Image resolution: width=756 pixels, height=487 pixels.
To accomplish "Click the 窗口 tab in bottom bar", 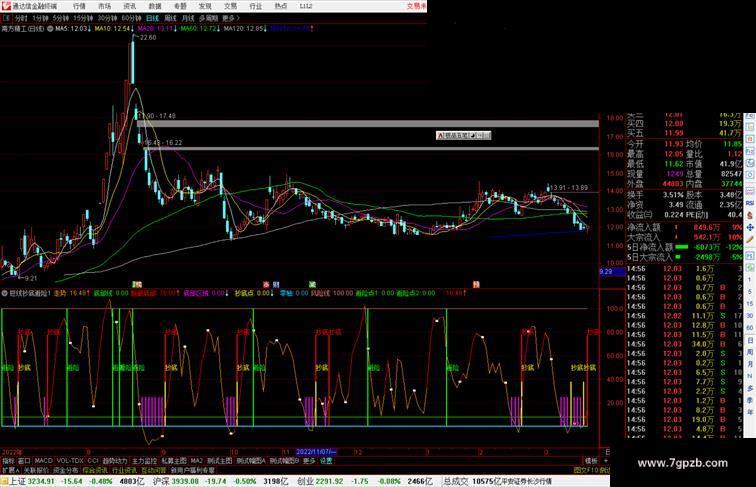I will (x=24, y=461).
